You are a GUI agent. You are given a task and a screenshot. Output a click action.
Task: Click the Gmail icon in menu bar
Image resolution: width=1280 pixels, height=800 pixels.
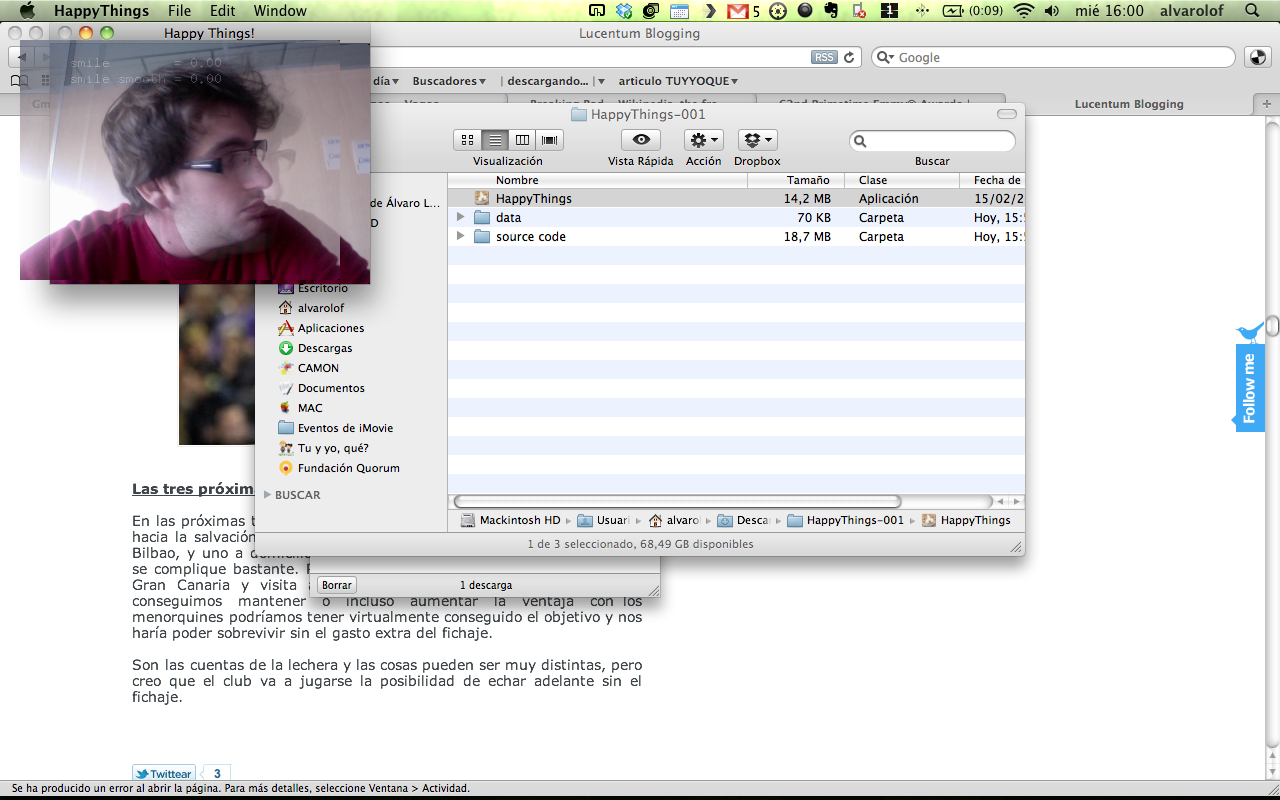tap(738, 11)
